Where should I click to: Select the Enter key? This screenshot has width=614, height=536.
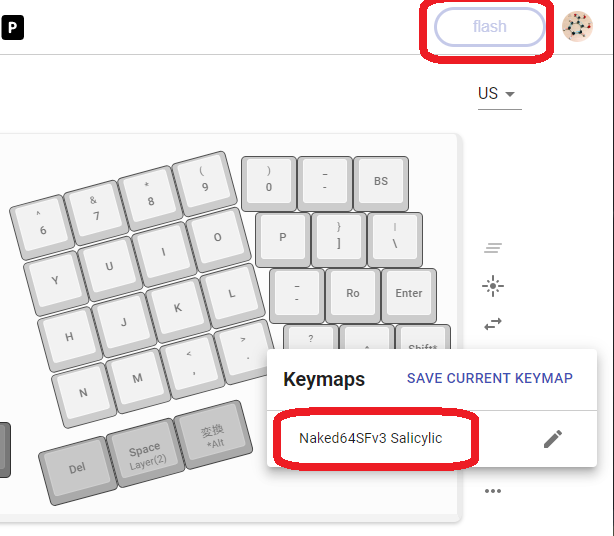409,296
